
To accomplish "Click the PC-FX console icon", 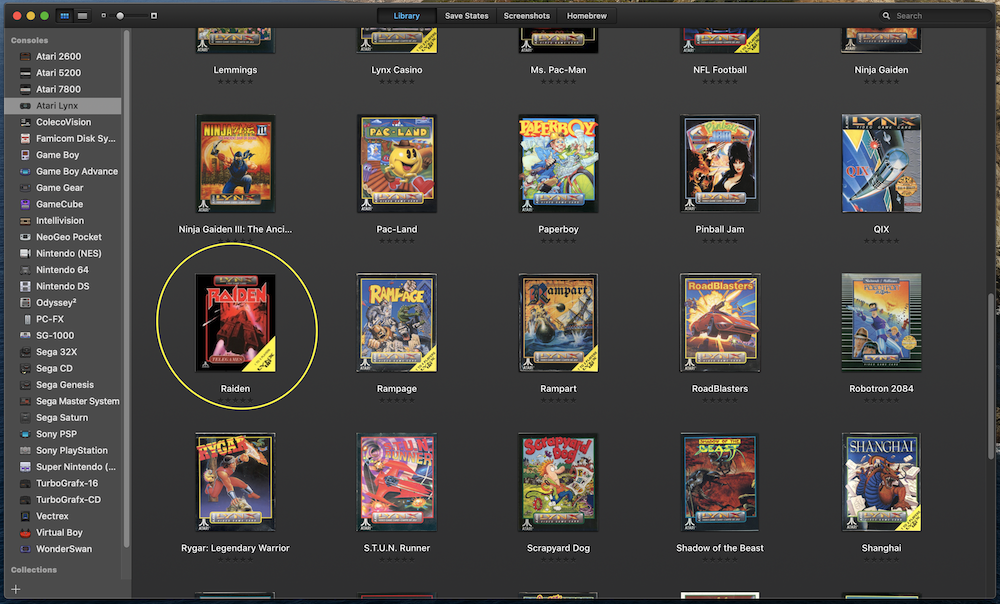I will click(26, 319).
